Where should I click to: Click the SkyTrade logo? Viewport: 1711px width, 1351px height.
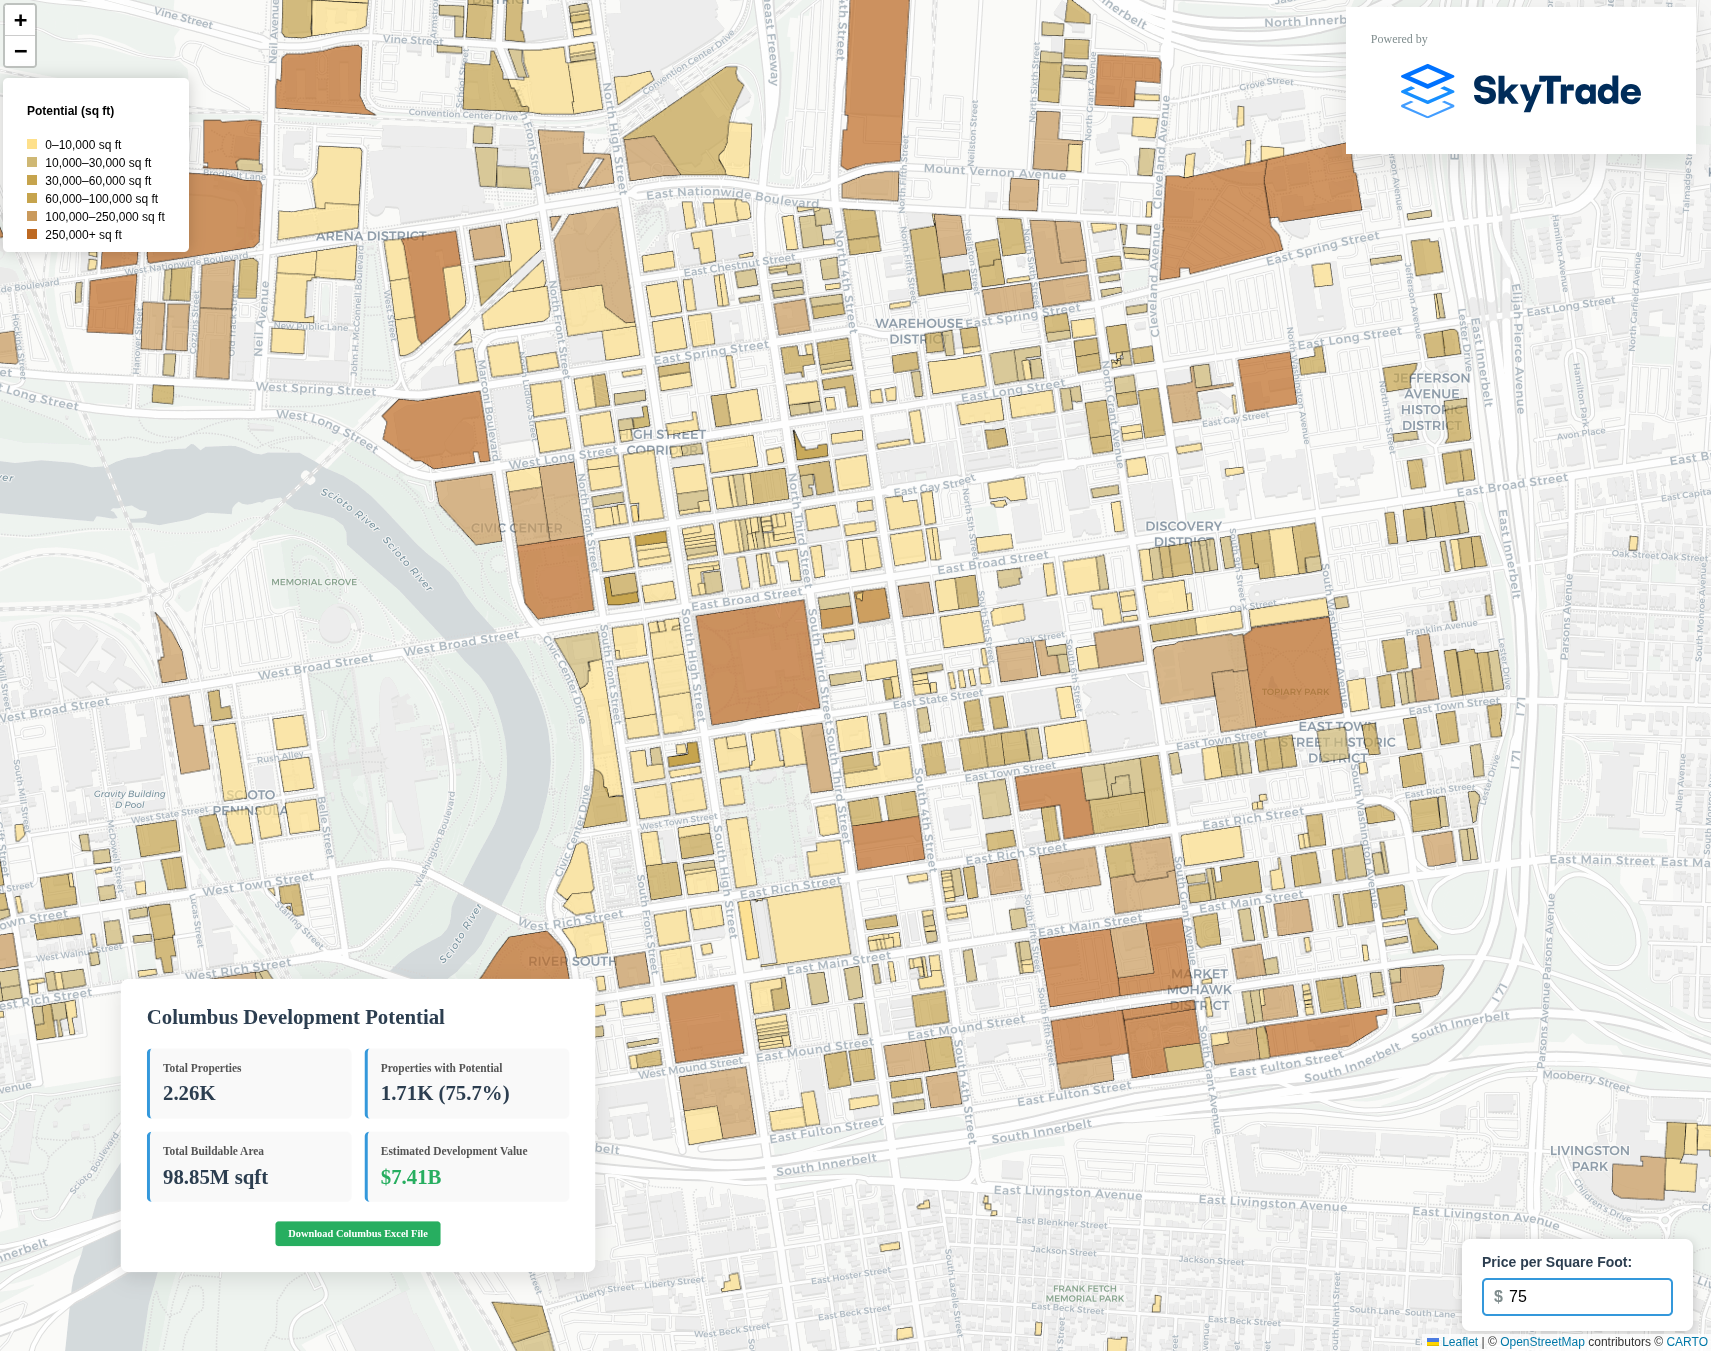click(1520, 91)
